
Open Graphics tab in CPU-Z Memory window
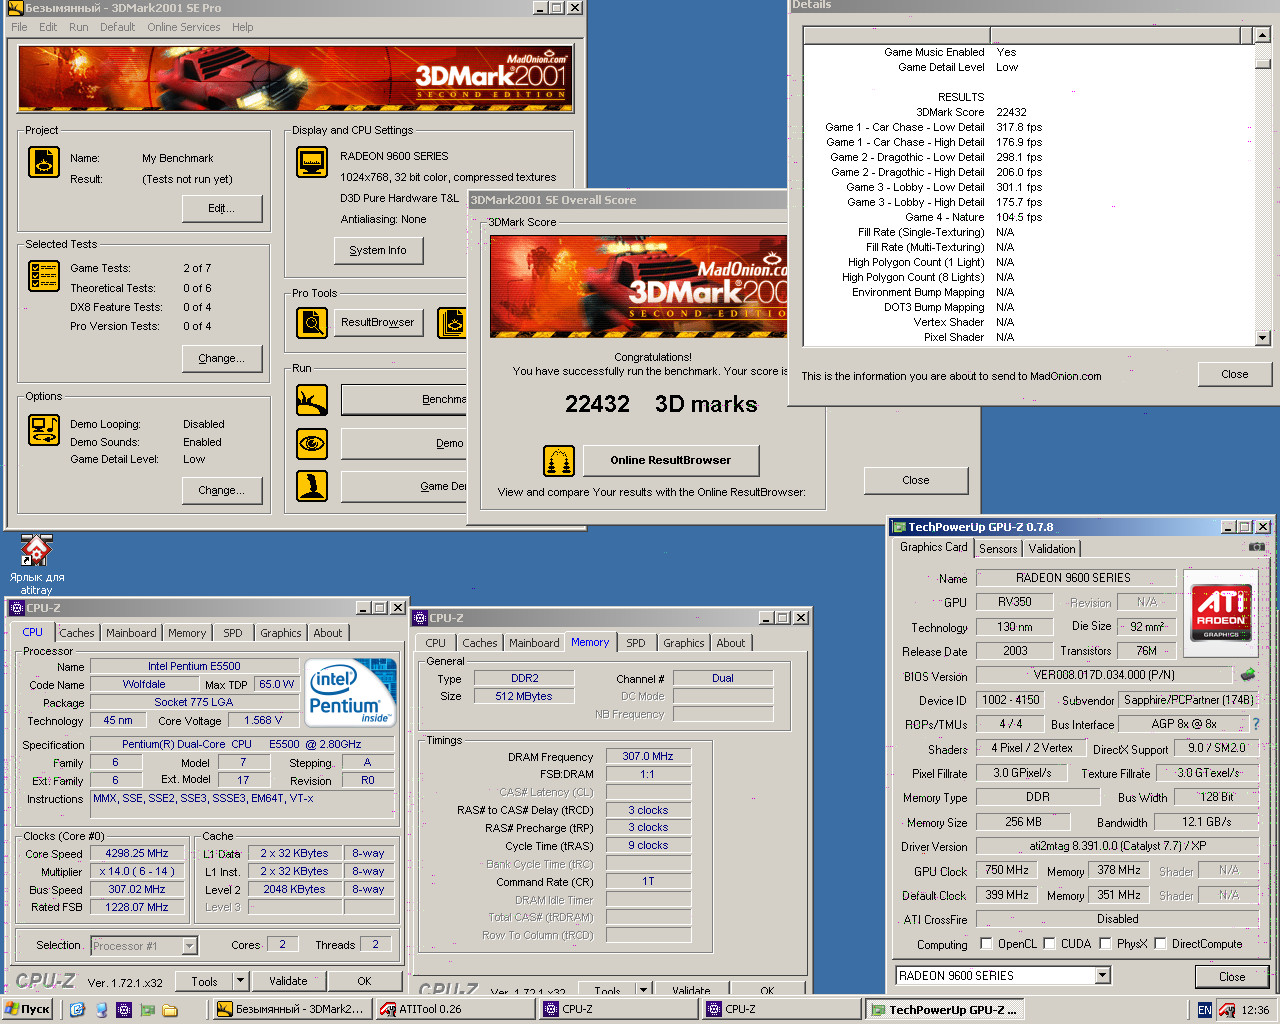point(684,643)
